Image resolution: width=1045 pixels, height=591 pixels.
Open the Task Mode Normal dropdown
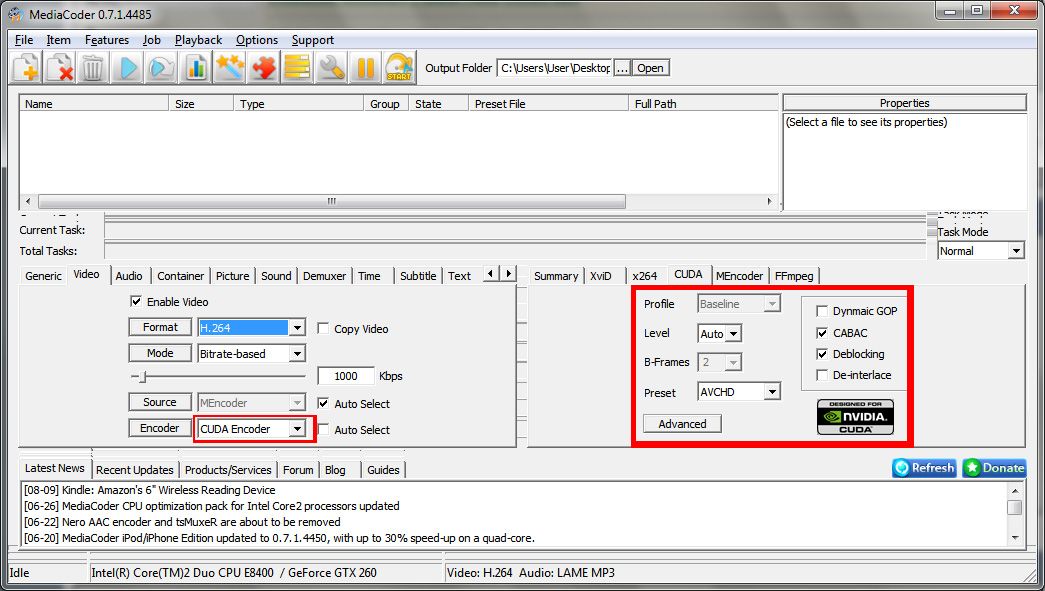[1016, 251]
